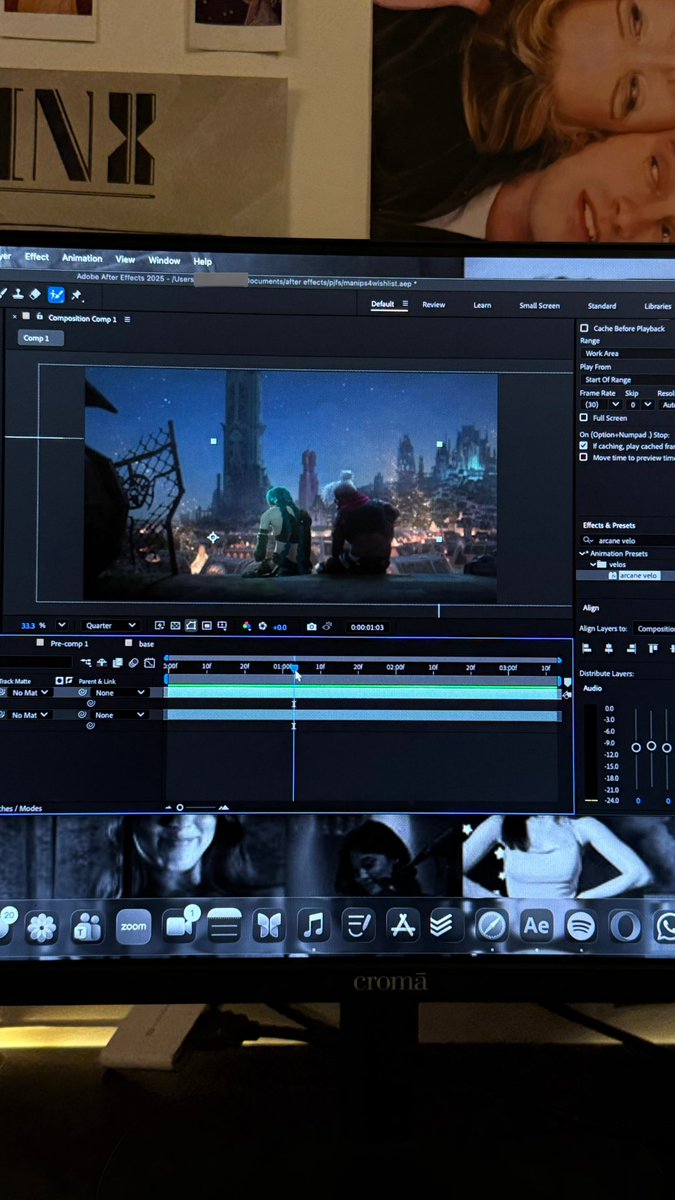
Task: Open the Help menu
Action: [x=203, y=261]
